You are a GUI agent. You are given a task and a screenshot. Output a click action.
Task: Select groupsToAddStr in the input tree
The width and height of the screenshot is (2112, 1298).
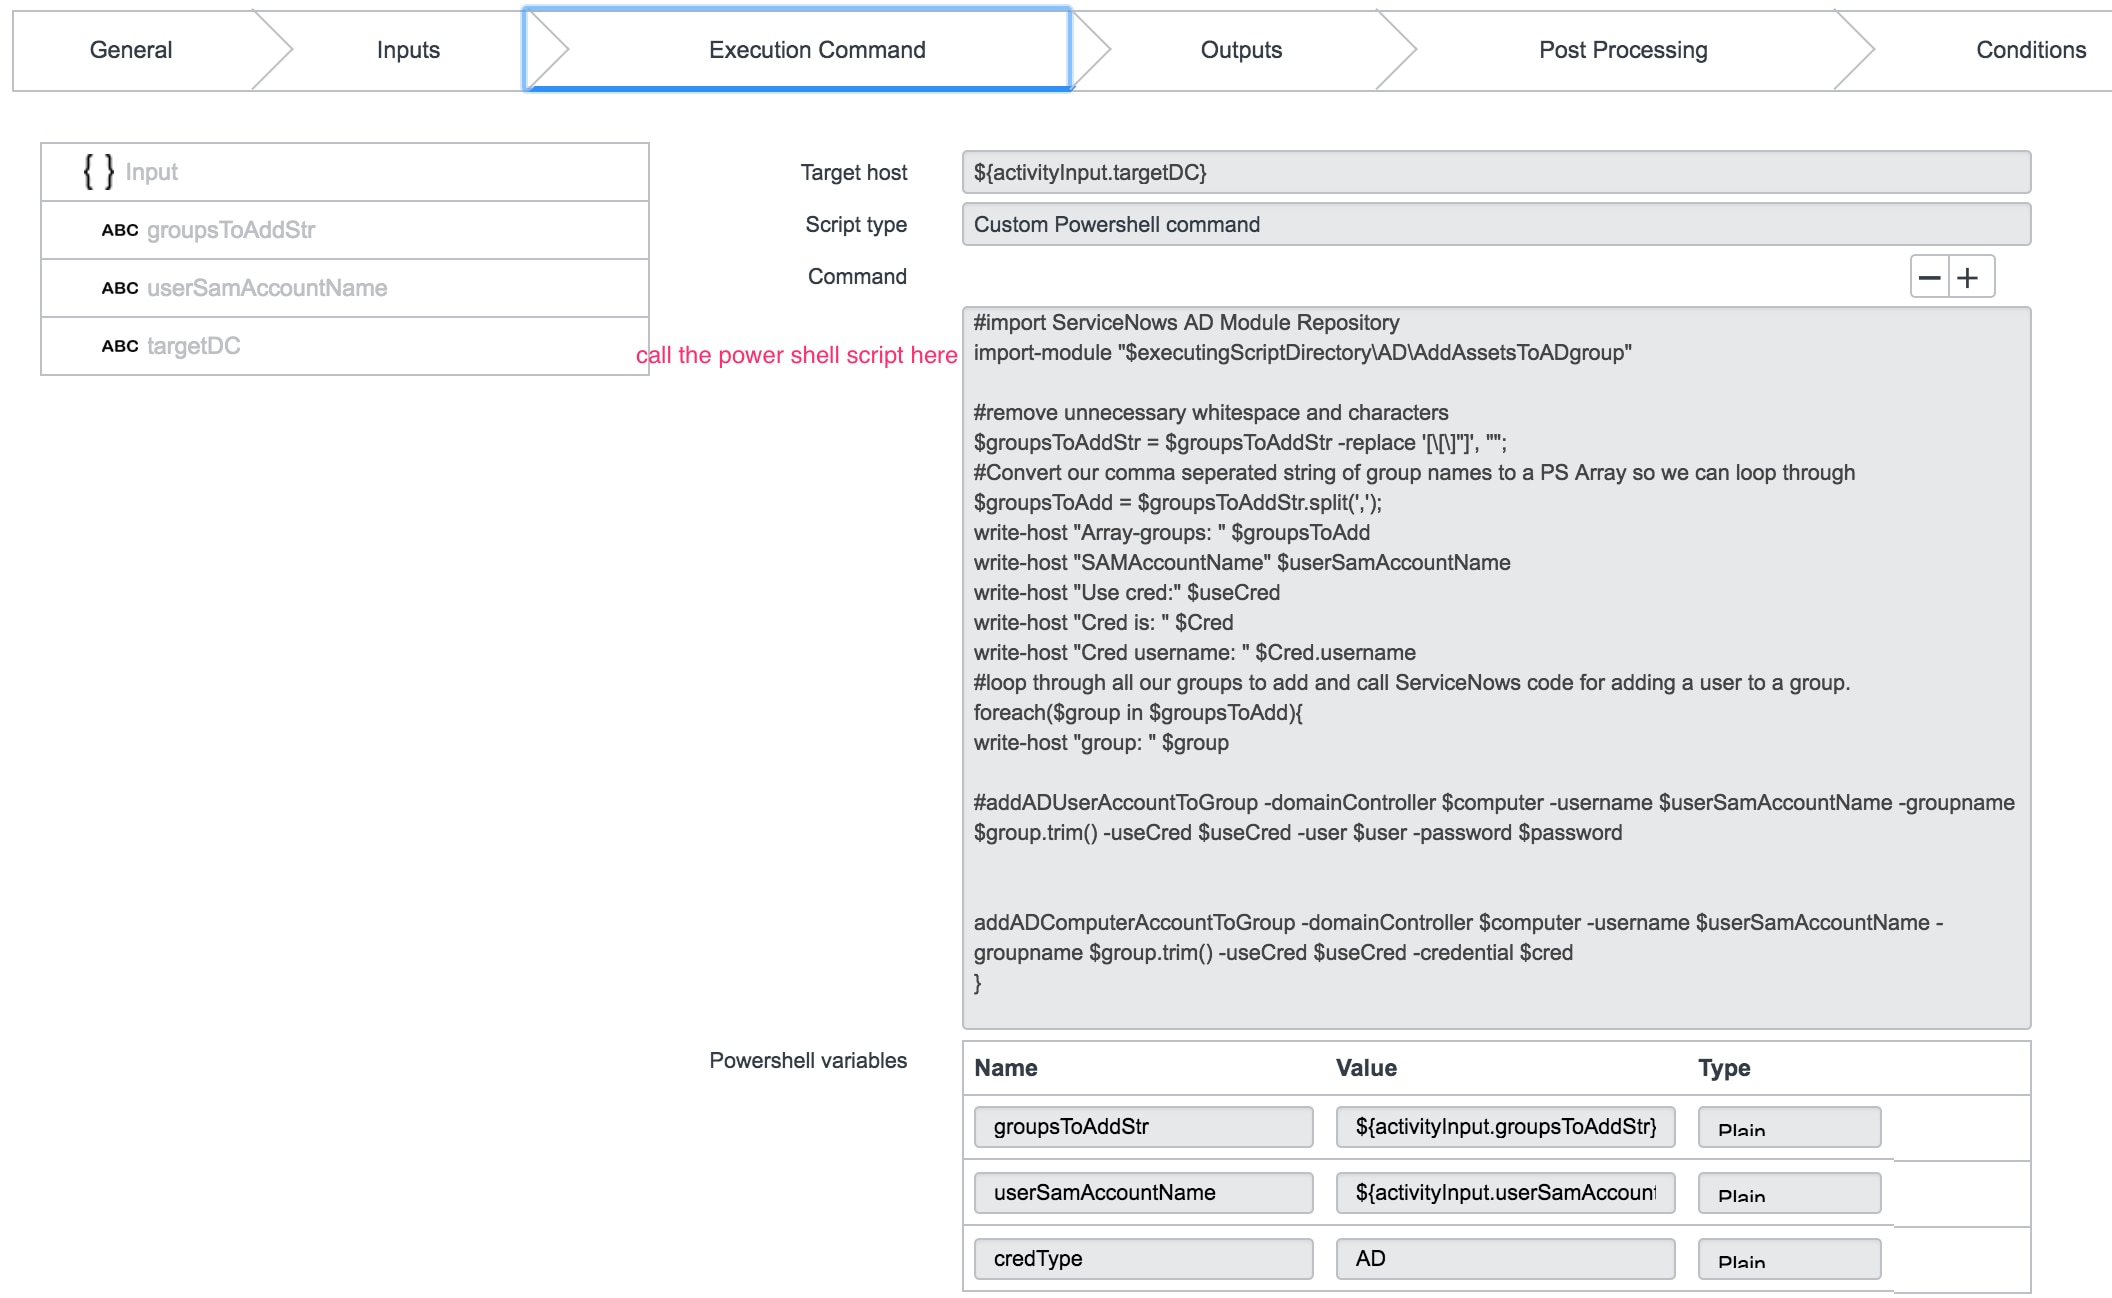coord(345,230)
